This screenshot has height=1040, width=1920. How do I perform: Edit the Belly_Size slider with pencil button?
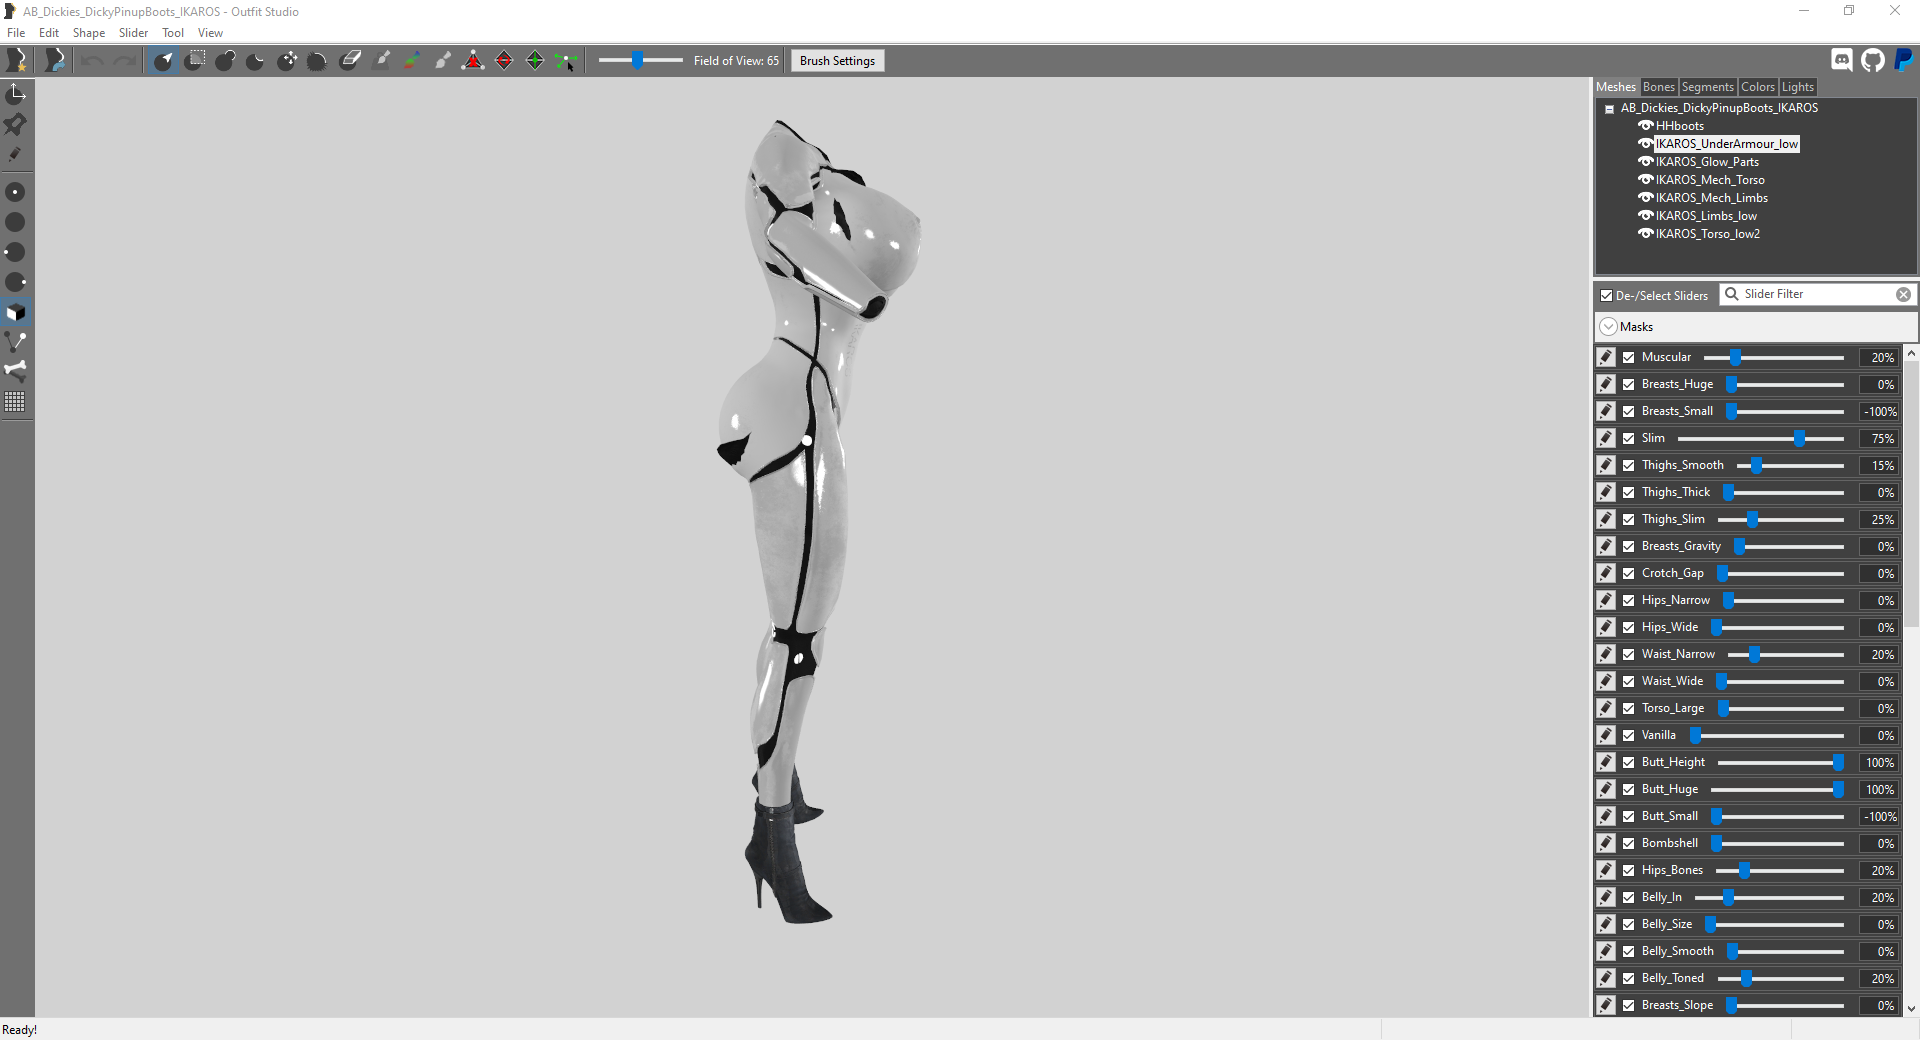1606,924
